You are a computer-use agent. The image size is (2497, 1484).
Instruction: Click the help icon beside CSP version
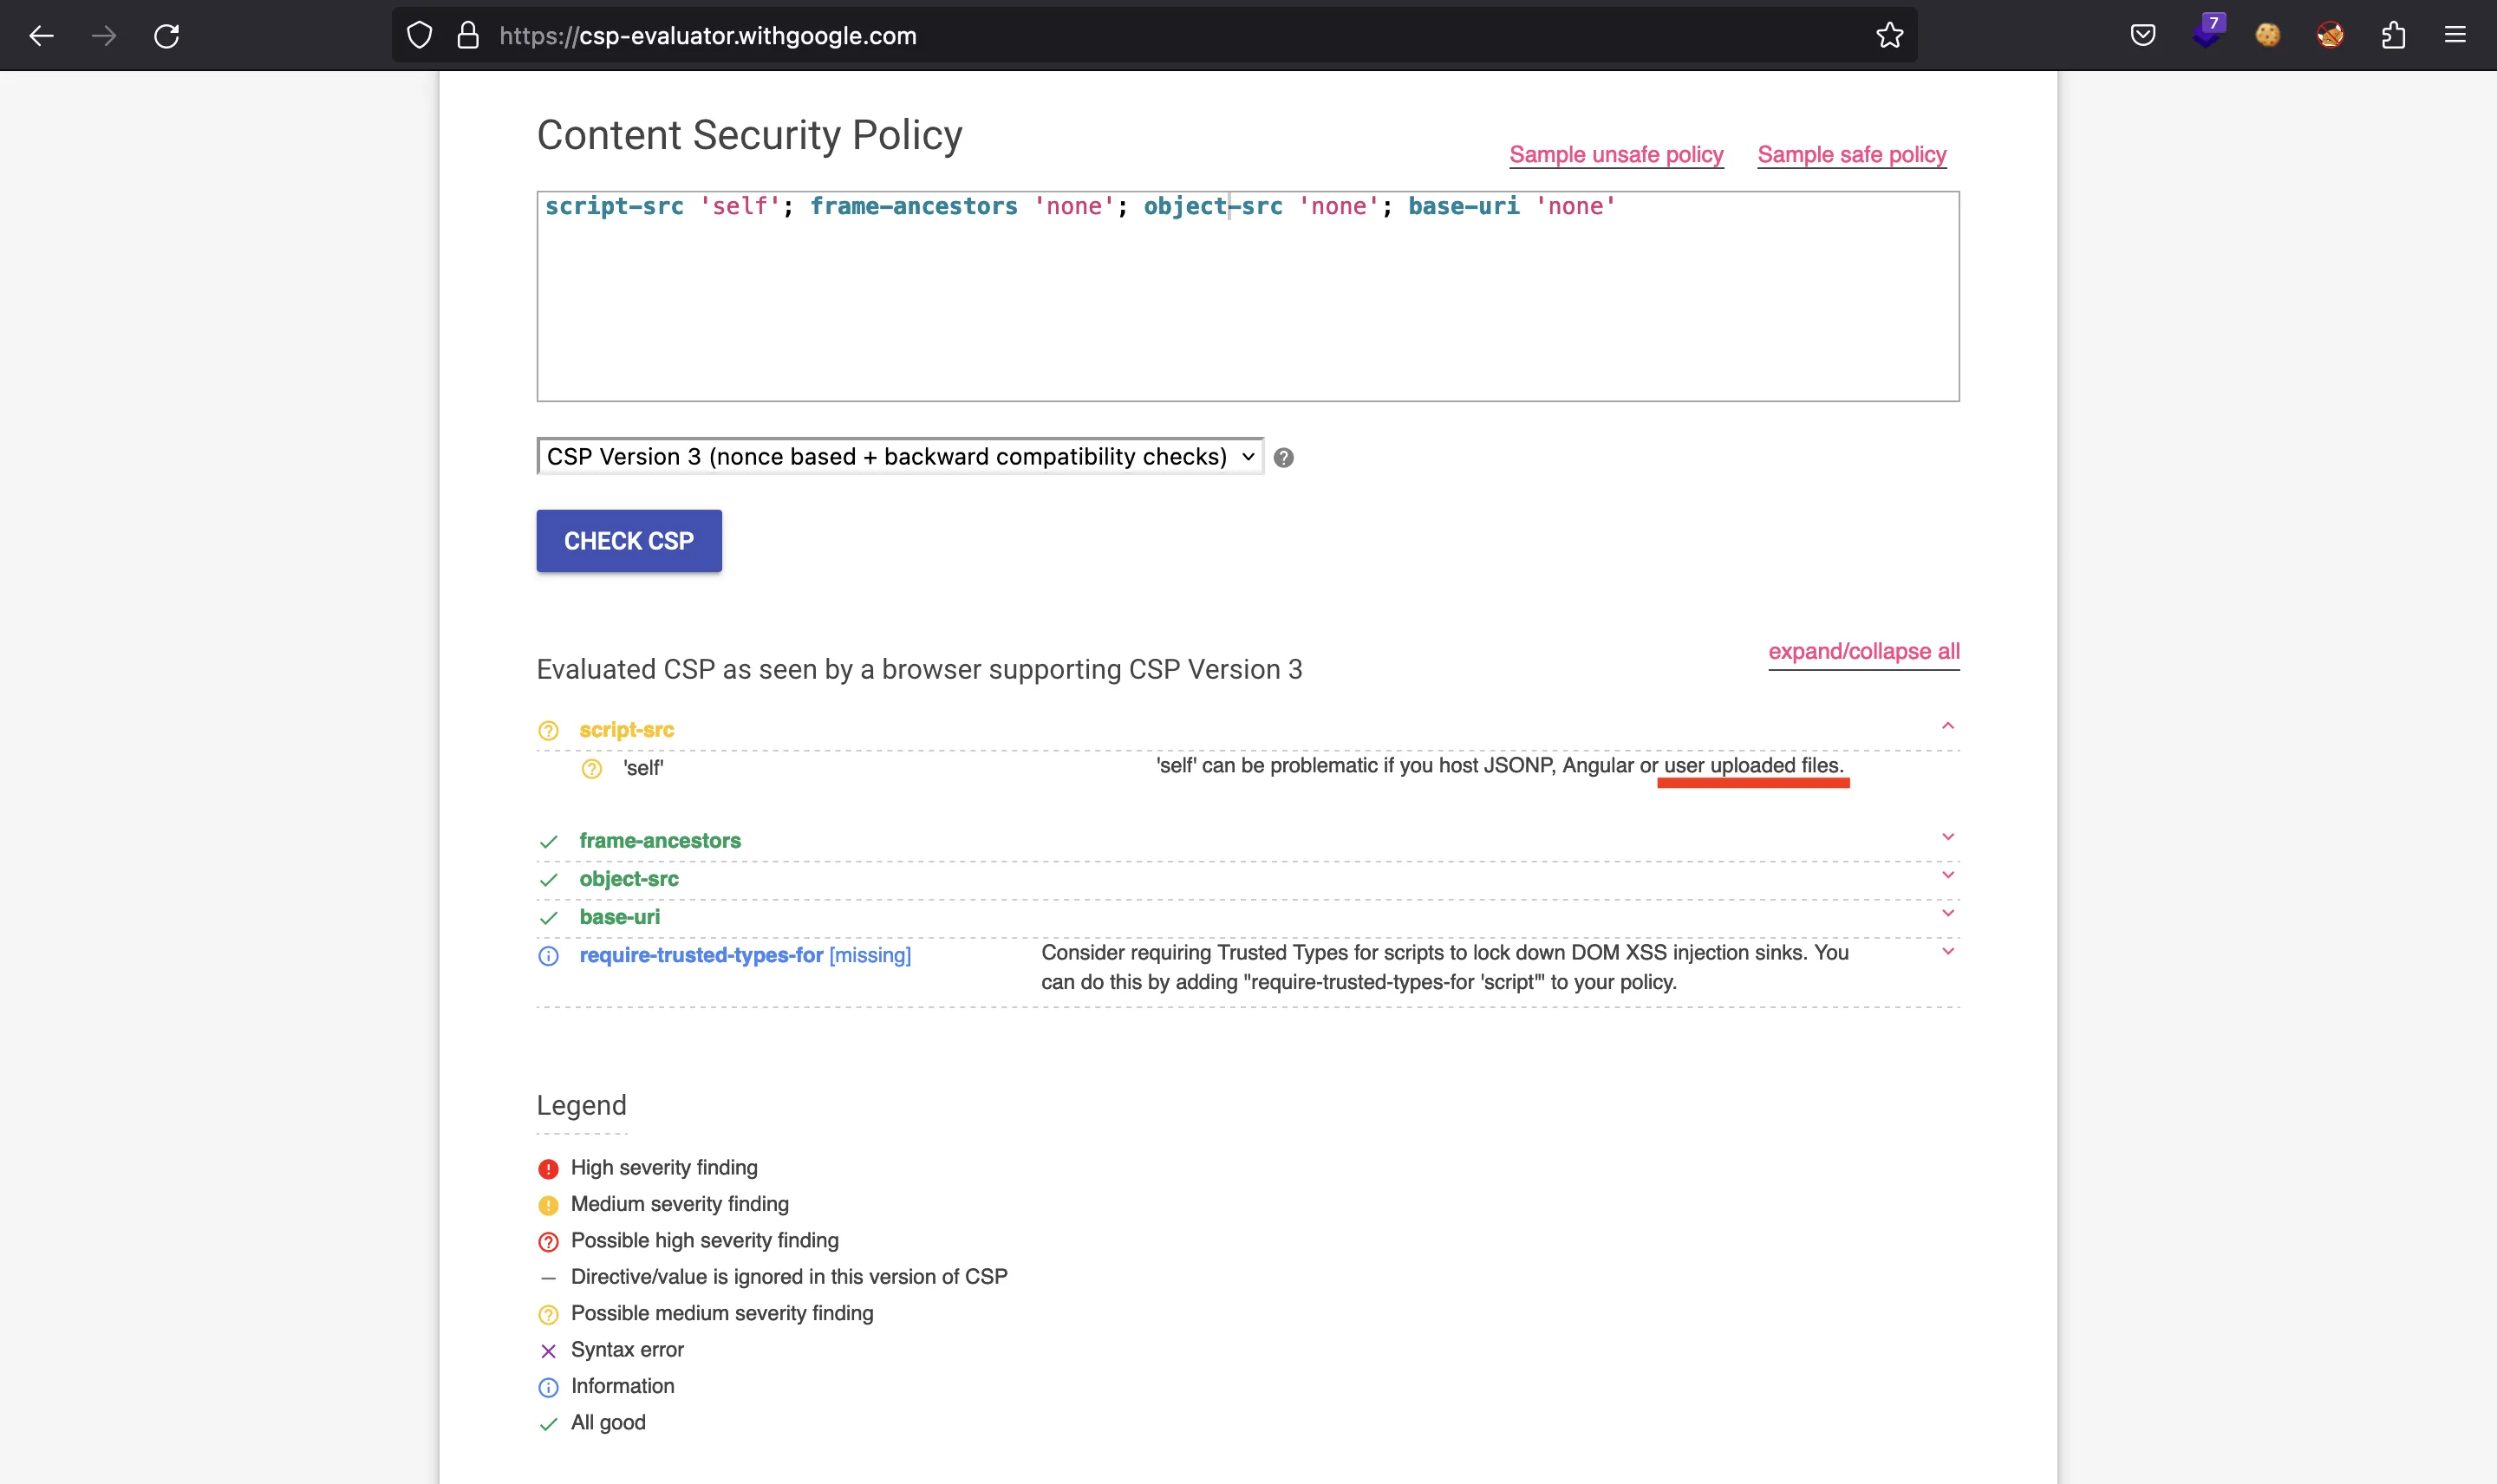(x=1284, y=458)
